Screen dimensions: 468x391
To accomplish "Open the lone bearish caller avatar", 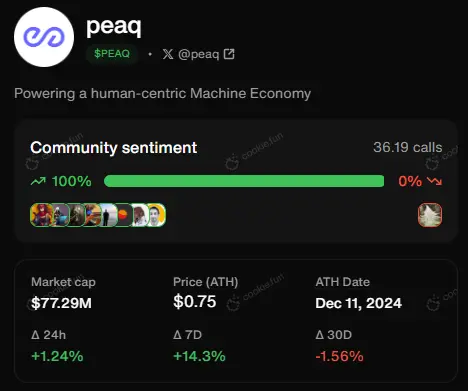I will [x=430, y=215].
